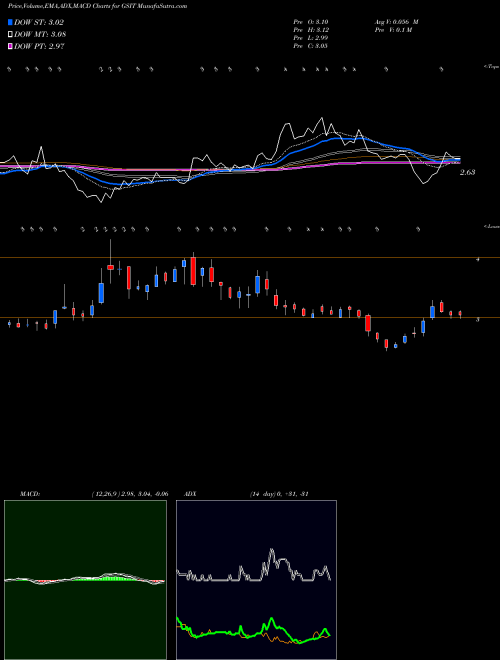This screenshot has height=660, width=500.
Task: Click the 'MACD:' panel heading
Action: coord(30,494)
